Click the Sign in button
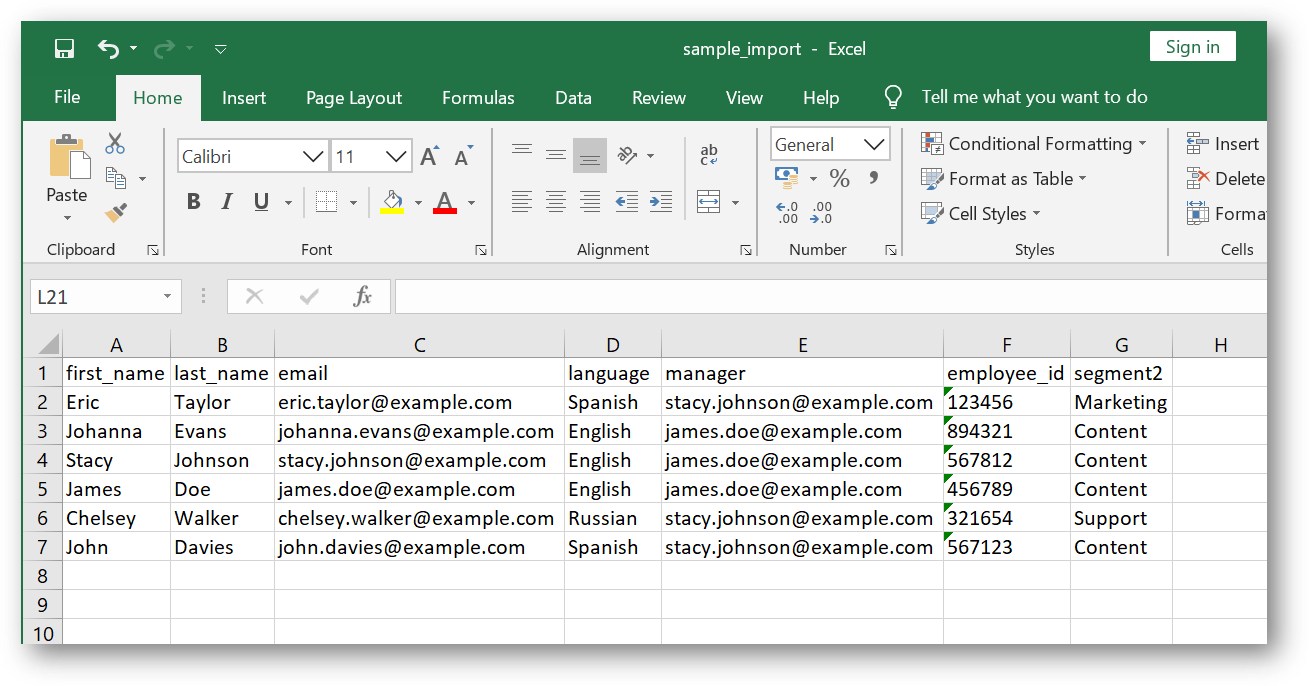This screenshot has width=1309, height=686. tap(1192, 46)
